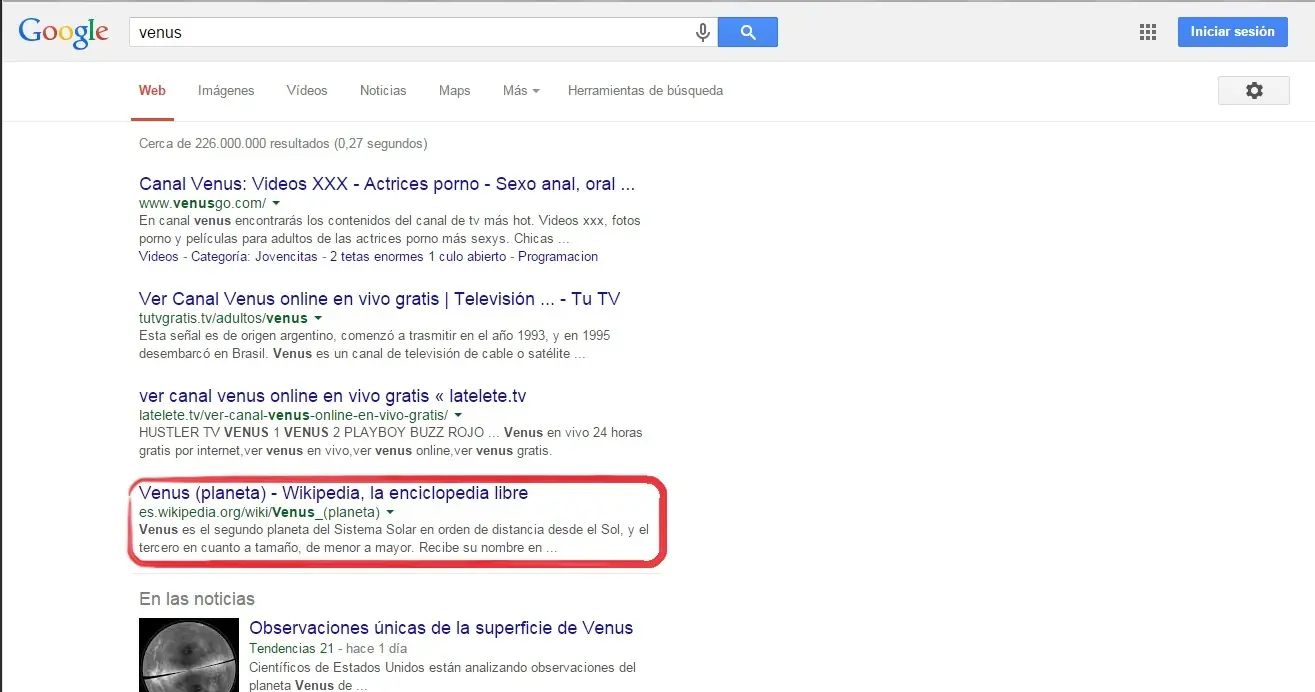Click the Google logo

63,32
